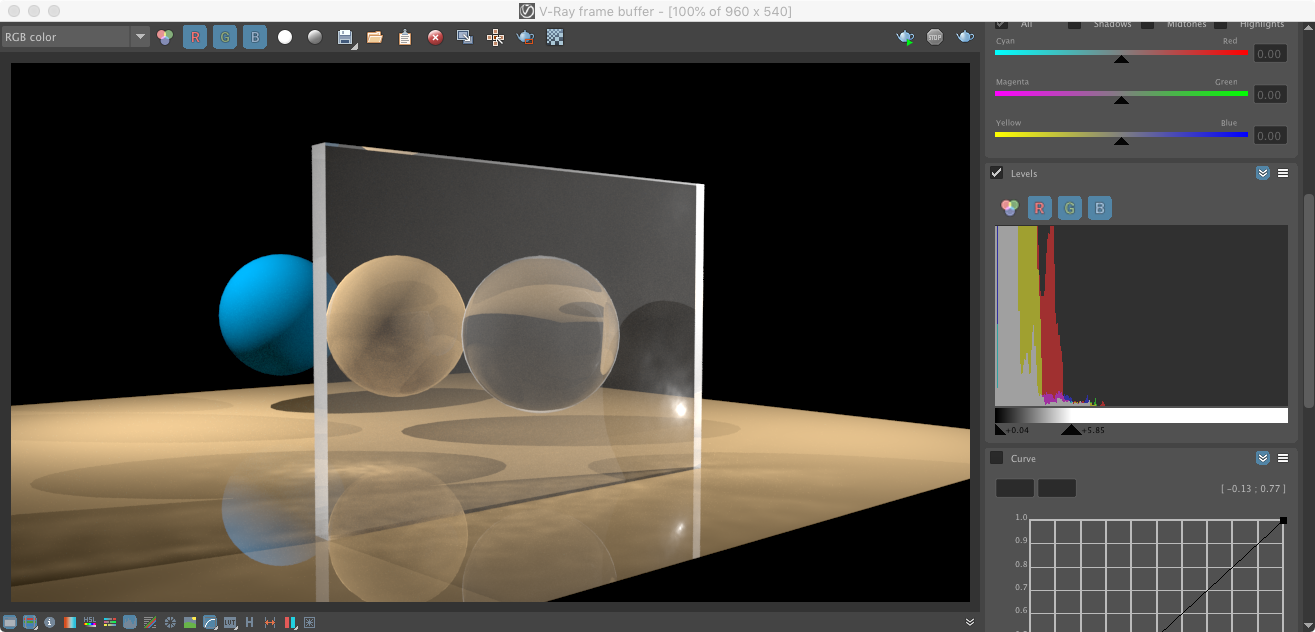The height and width of the screenshot is (632, 1315).
Task: Toggle white balance orange-blue gradient icon
Action: 70,622
